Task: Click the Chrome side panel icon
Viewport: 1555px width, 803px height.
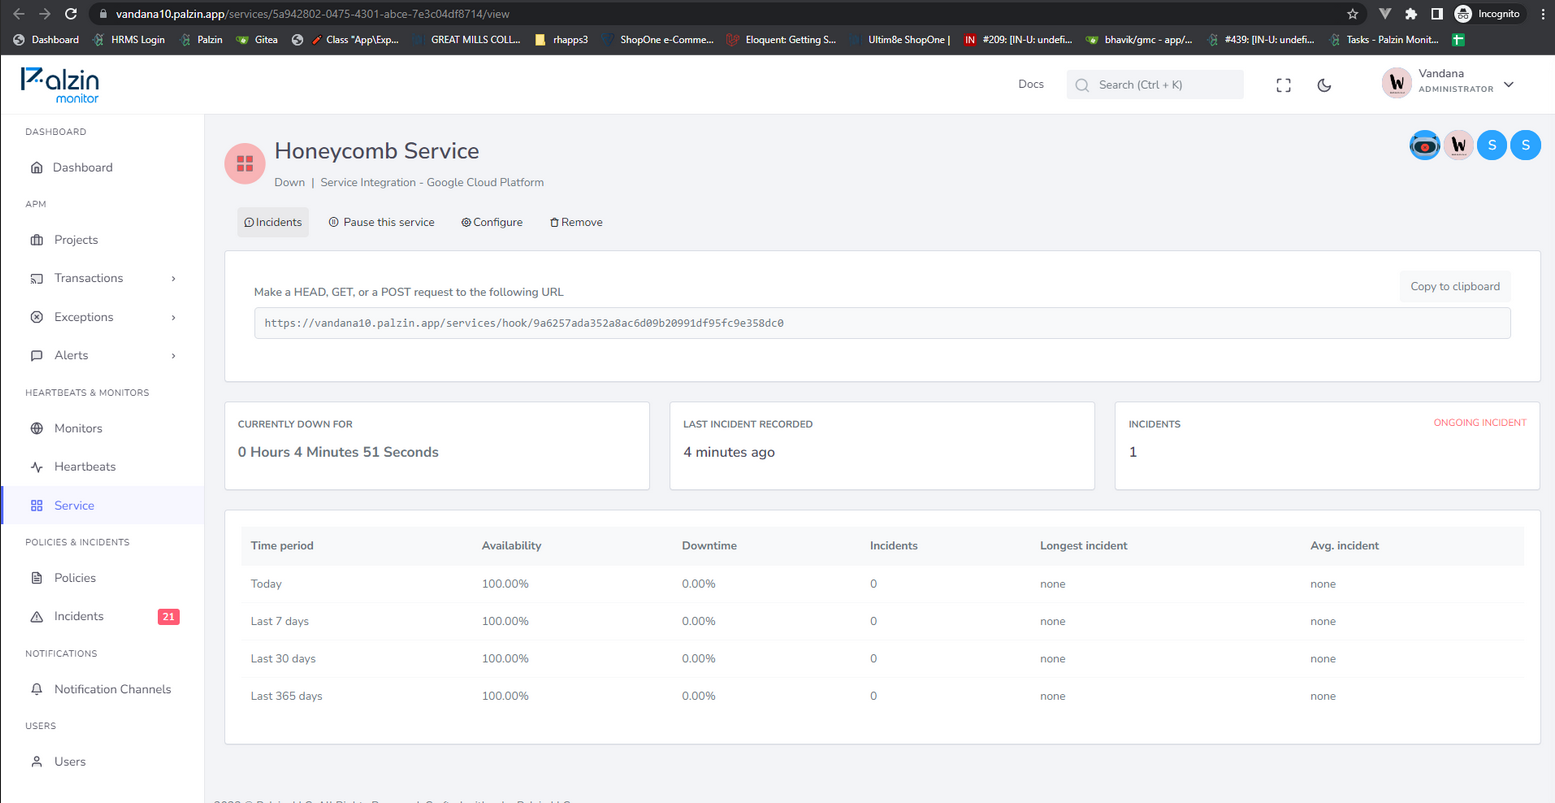Action: [1437, 14]
